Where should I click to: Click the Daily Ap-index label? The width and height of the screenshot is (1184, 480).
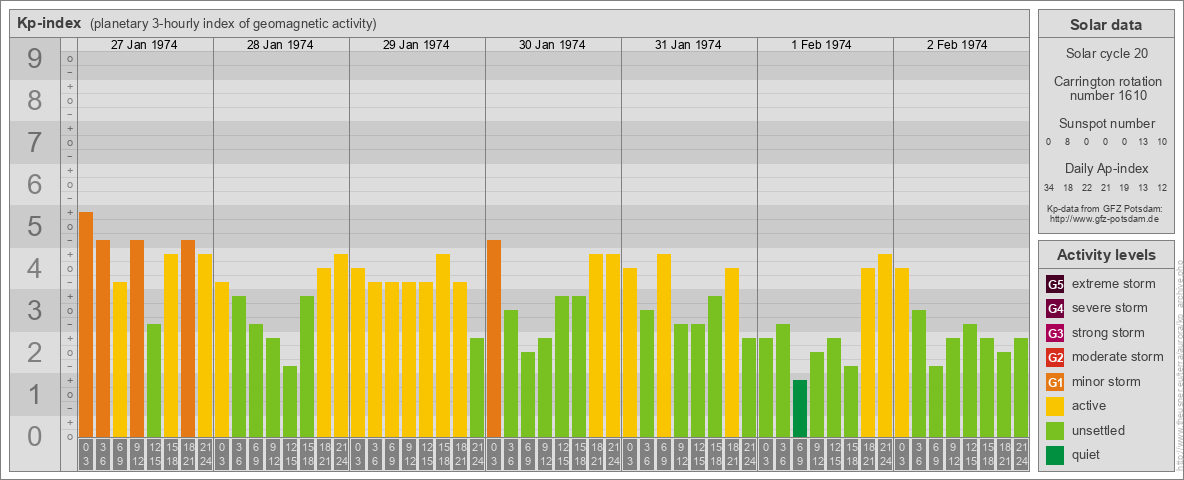[1107, 168]
